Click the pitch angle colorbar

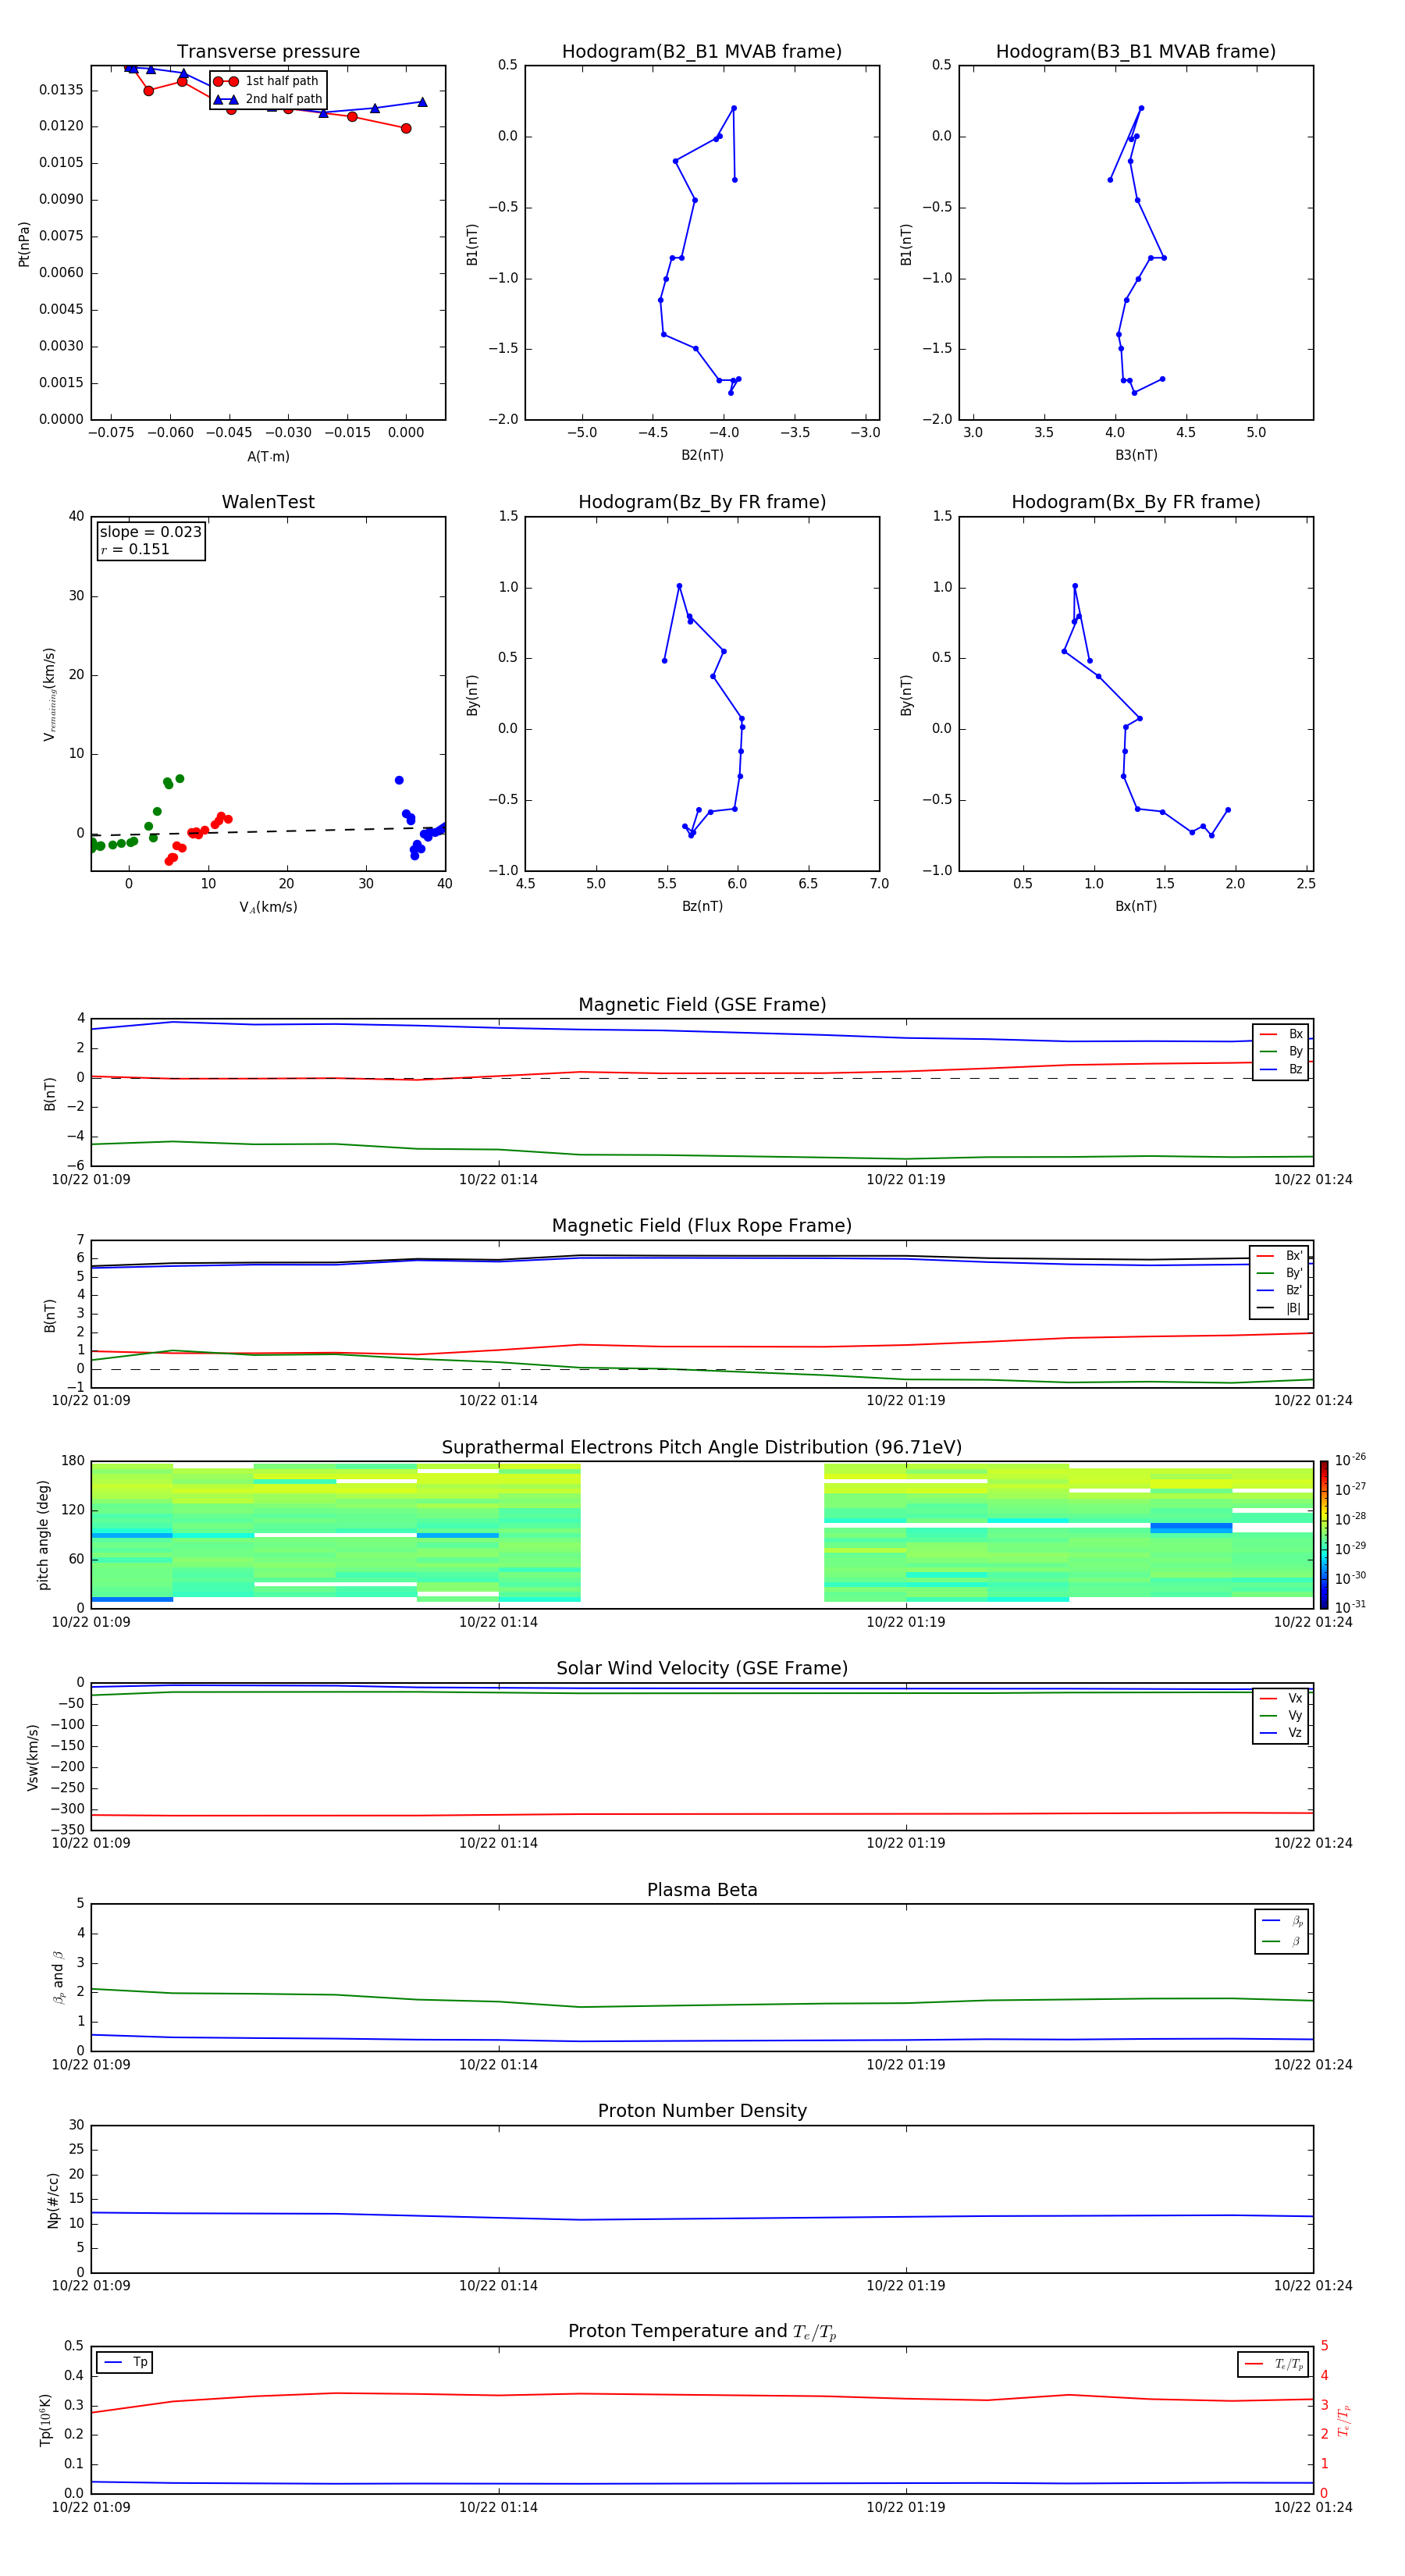click(1323, 1534)
